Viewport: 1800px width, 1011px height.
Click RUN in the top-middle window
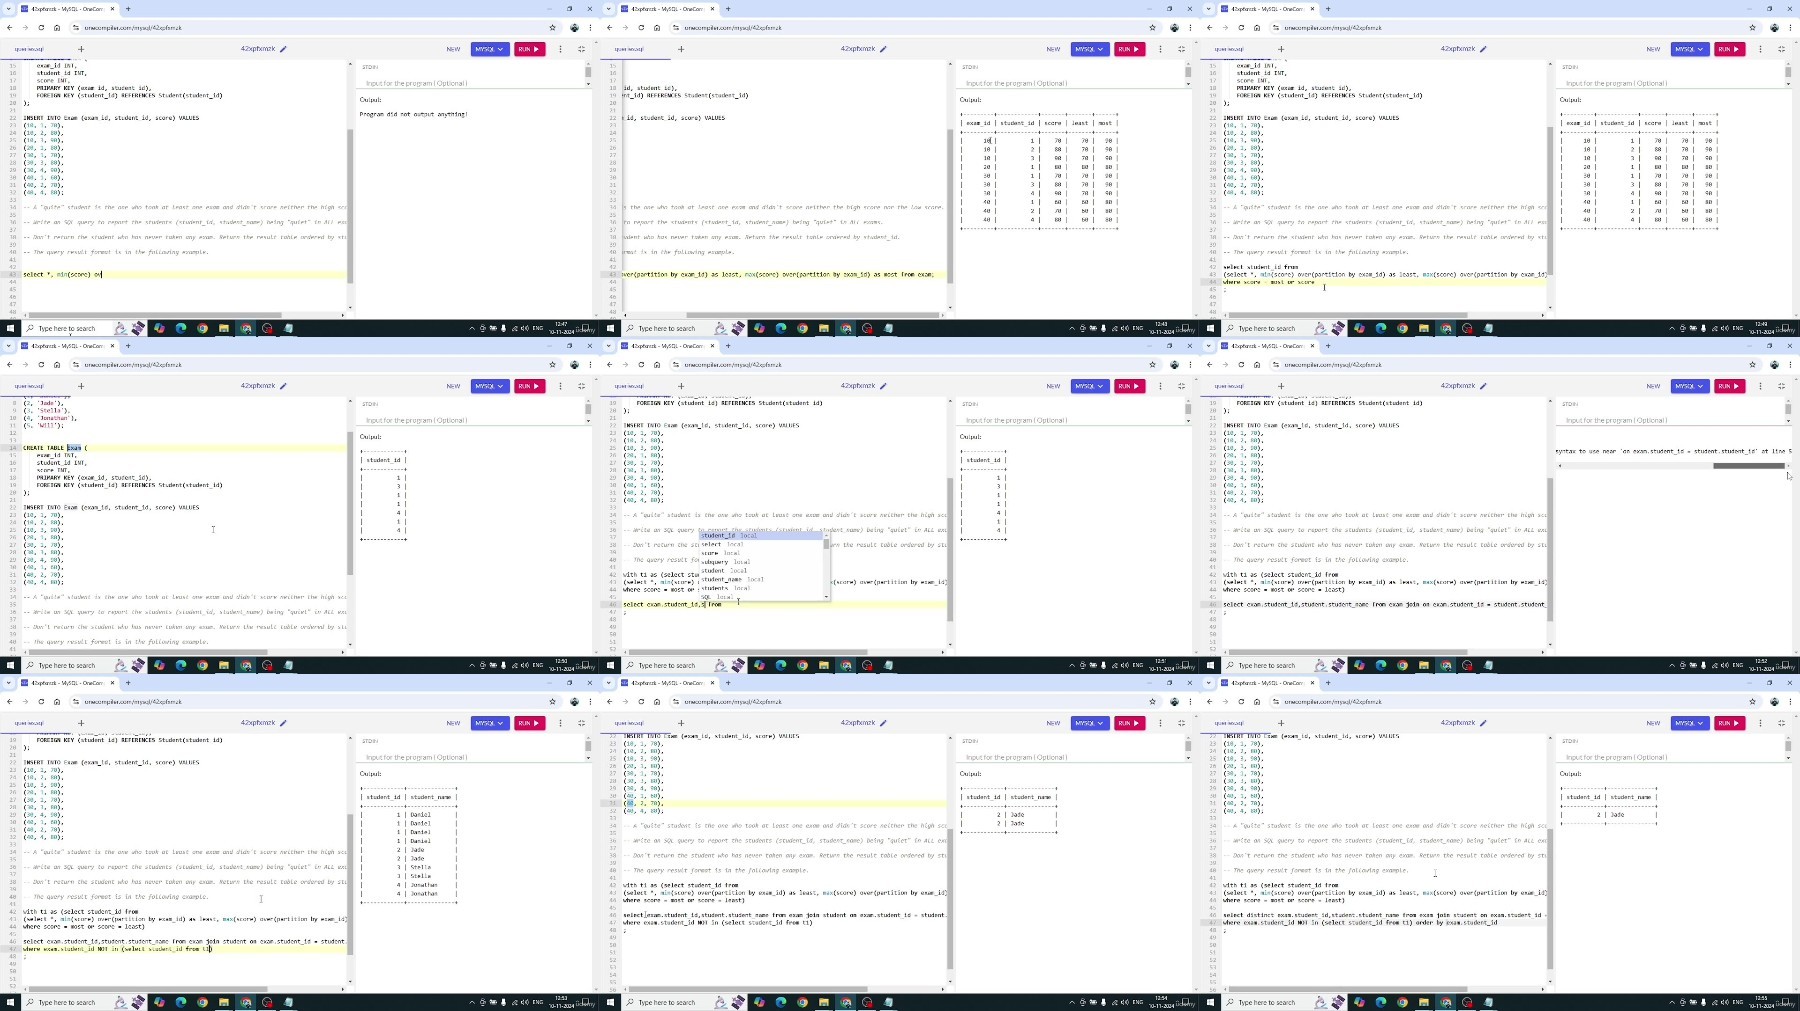click(1128, 49)
